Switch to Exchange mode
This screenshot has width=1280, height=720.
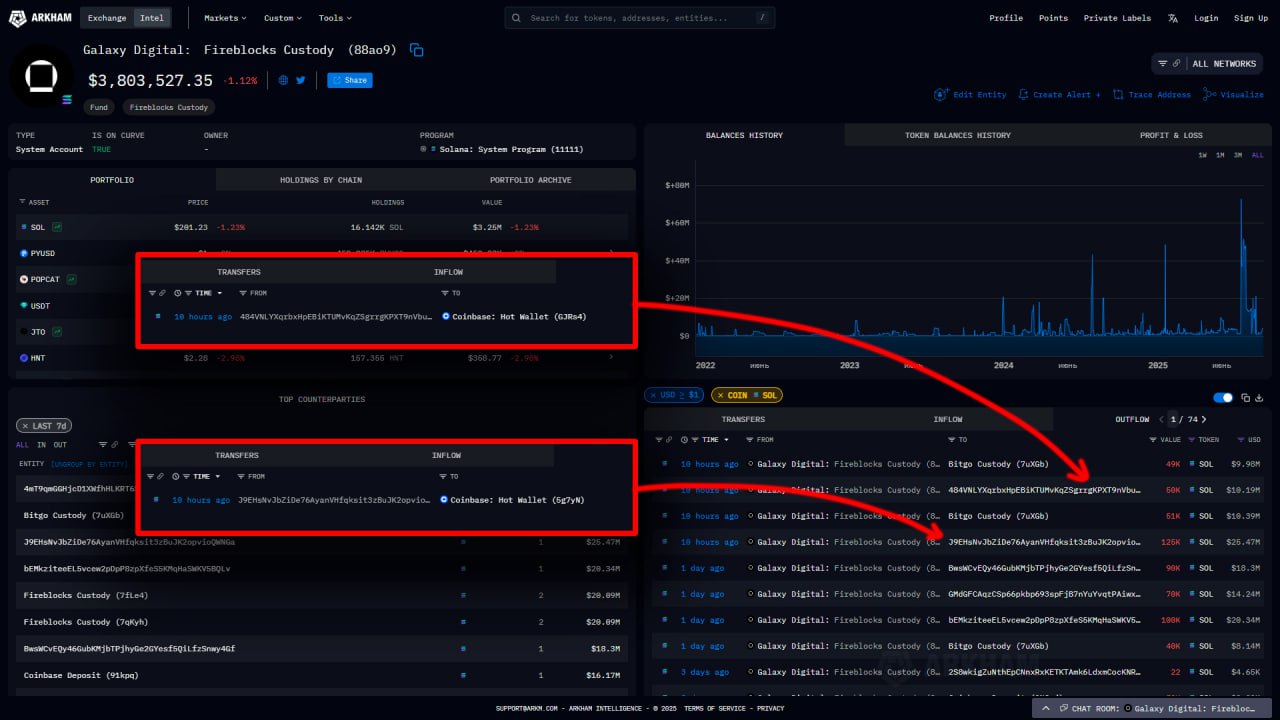tap(107, 18)
